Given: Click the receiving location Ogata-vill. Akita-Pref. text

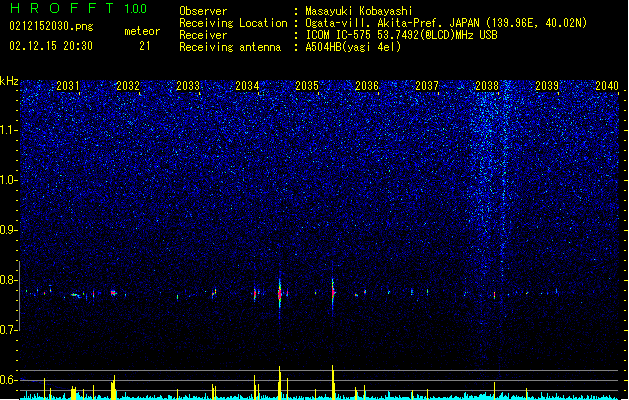Looking at the screenshot, I should click(x=446, y=23).
